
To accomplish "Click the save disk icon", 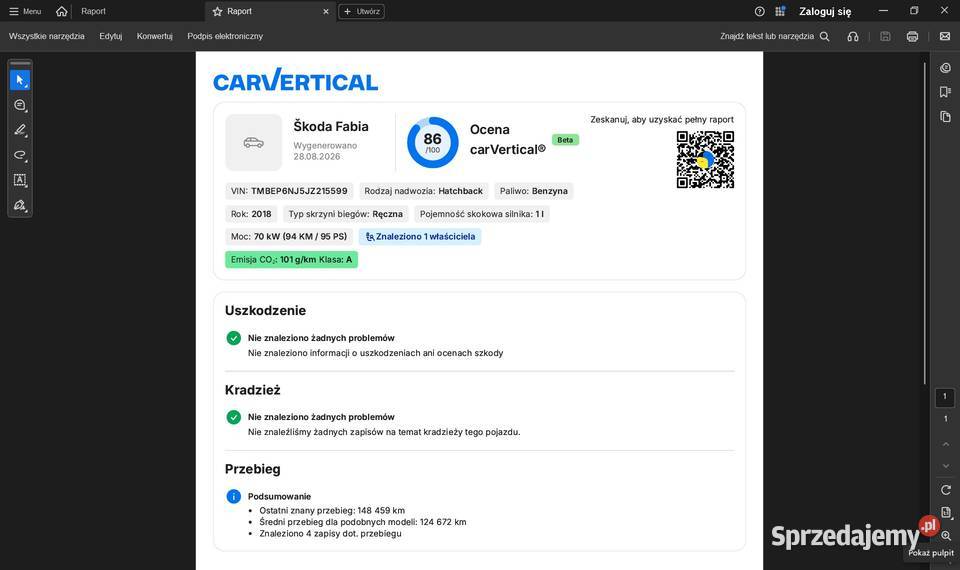I will [x=885, y=36].
